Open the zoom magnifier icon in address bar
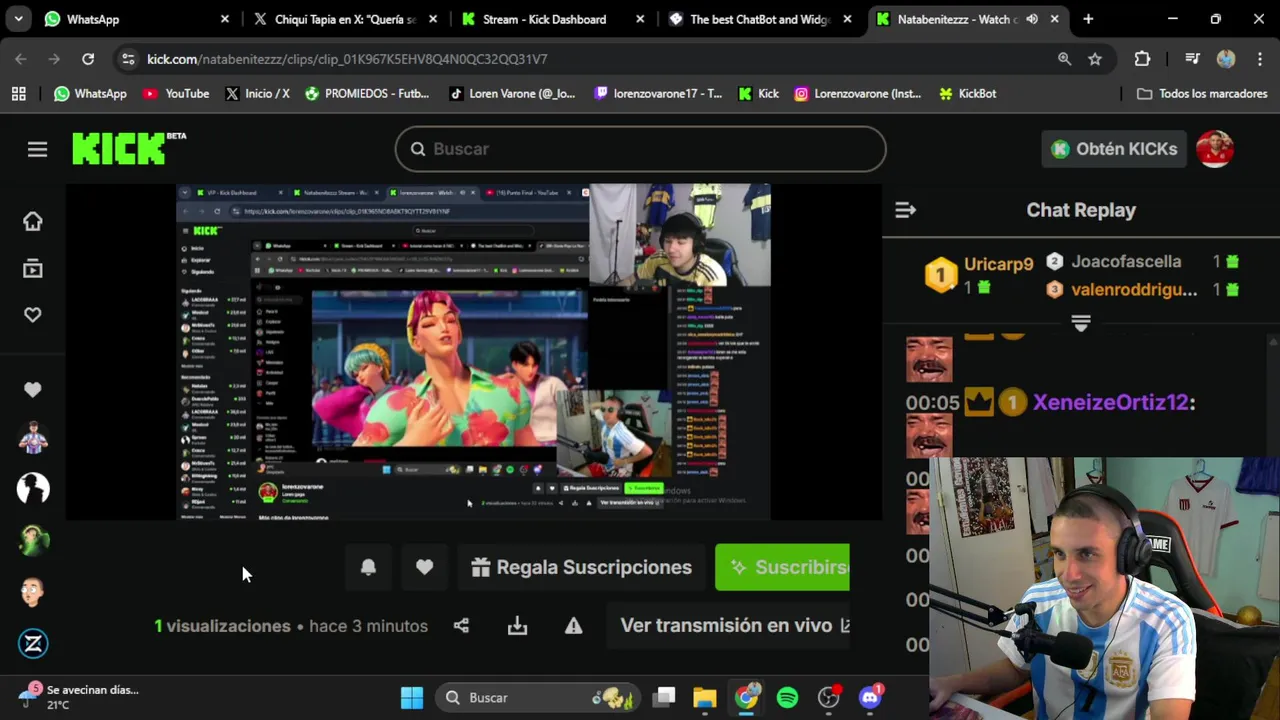Screen dimensions: 1280x720 pos(1065,59)
